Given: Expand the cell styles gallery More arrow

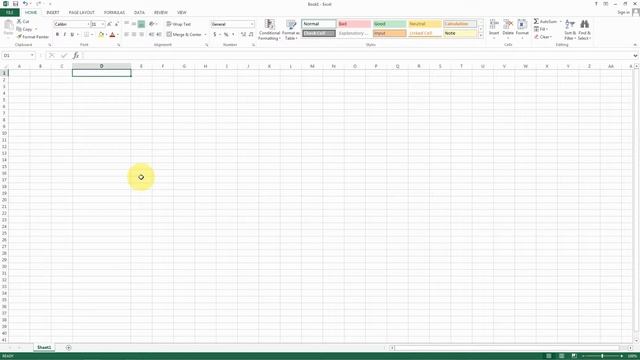Looking at the screenshot, I should click(480, 36).
